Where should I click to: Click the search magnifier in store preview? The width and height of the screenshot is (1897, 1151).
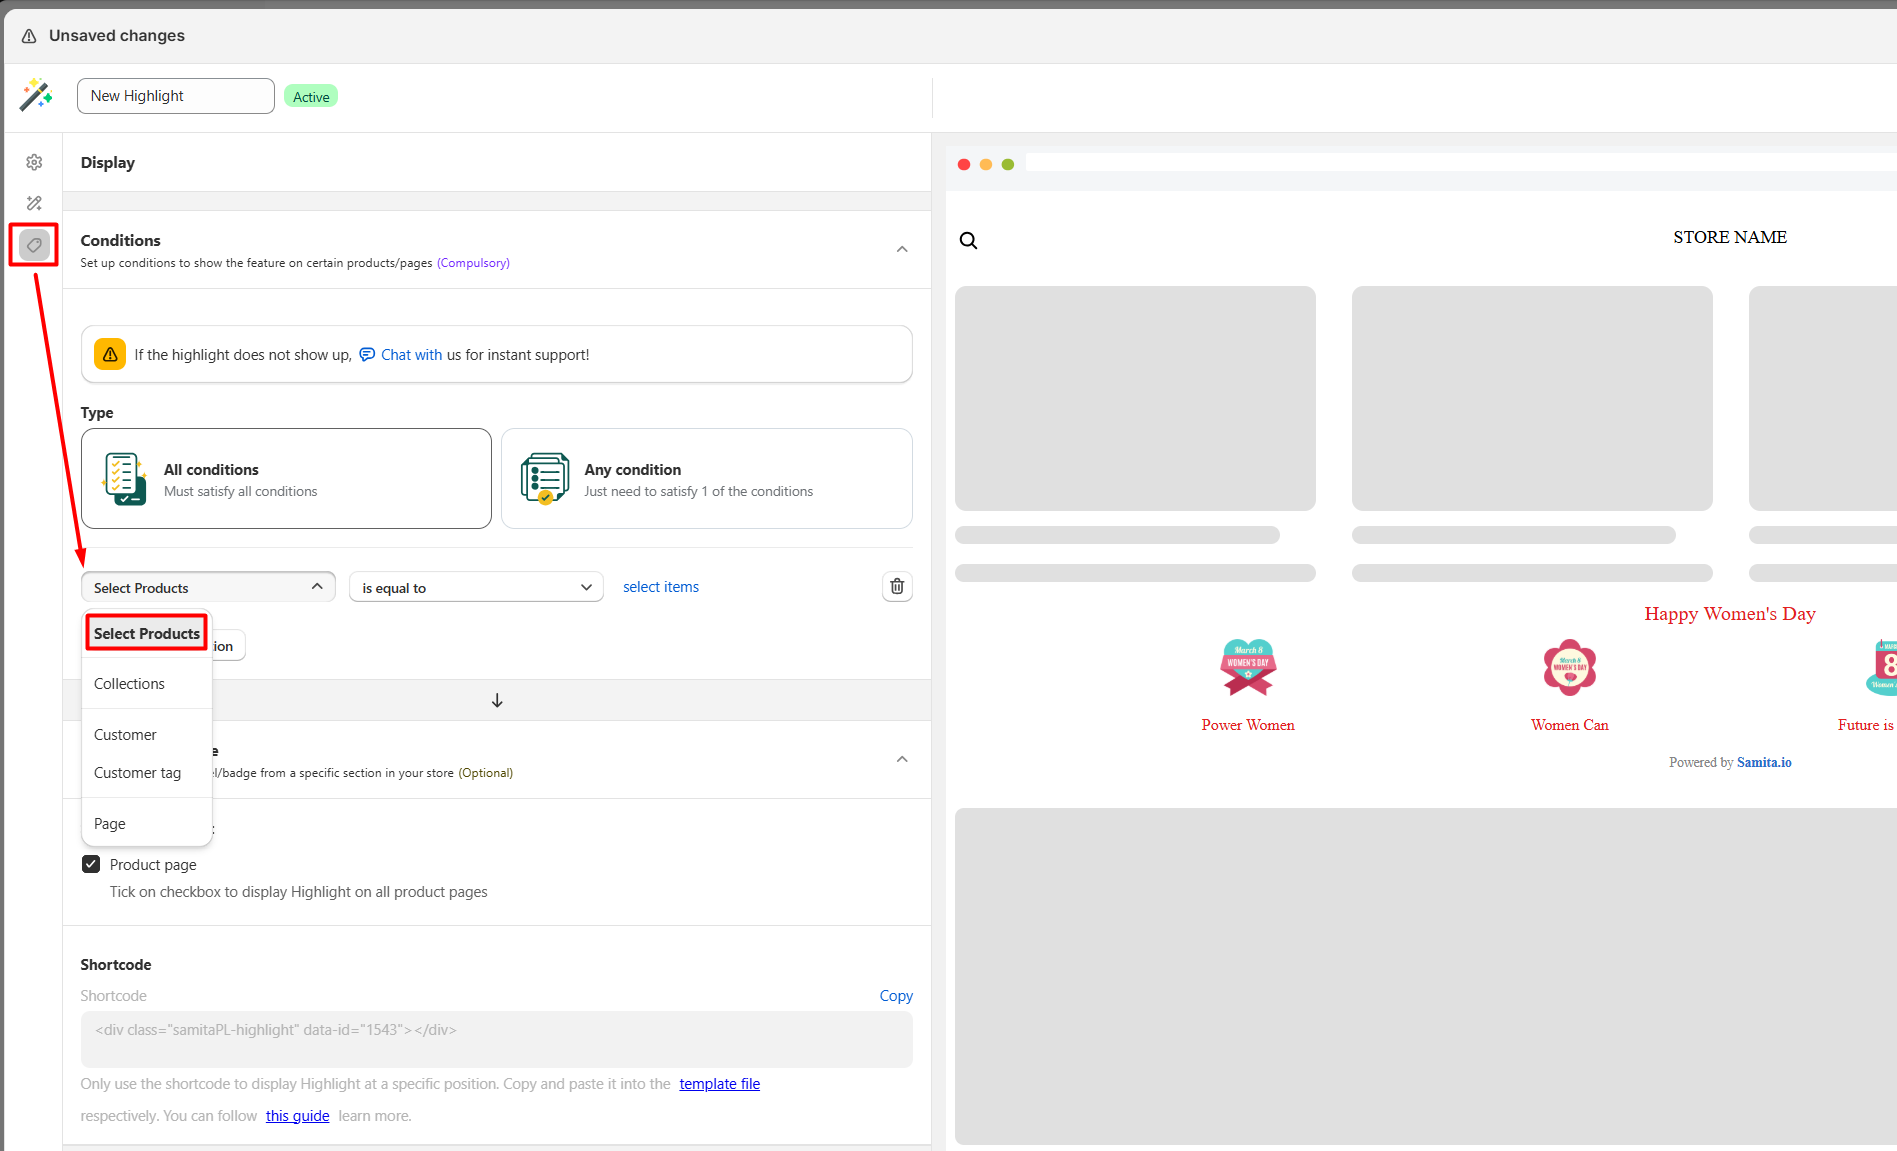click(968, 240)
